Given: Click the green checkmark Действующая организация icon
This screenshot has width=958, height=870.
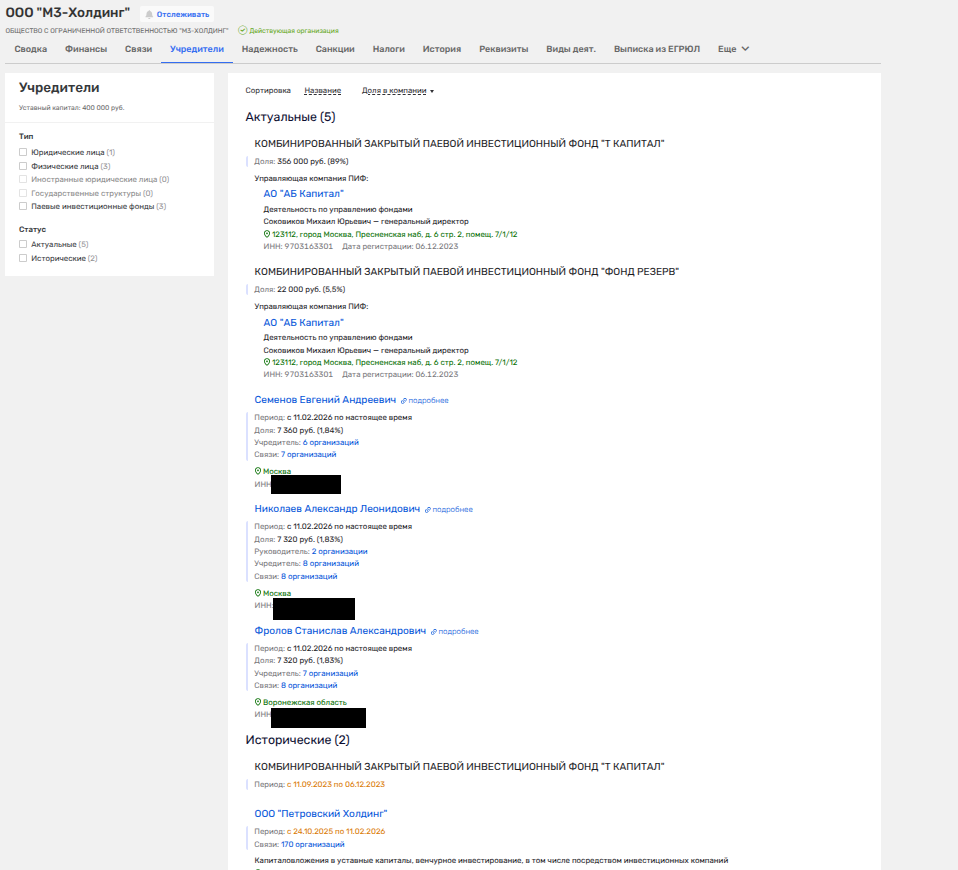Looking at the screenshot, I should (x=242, y=31).
